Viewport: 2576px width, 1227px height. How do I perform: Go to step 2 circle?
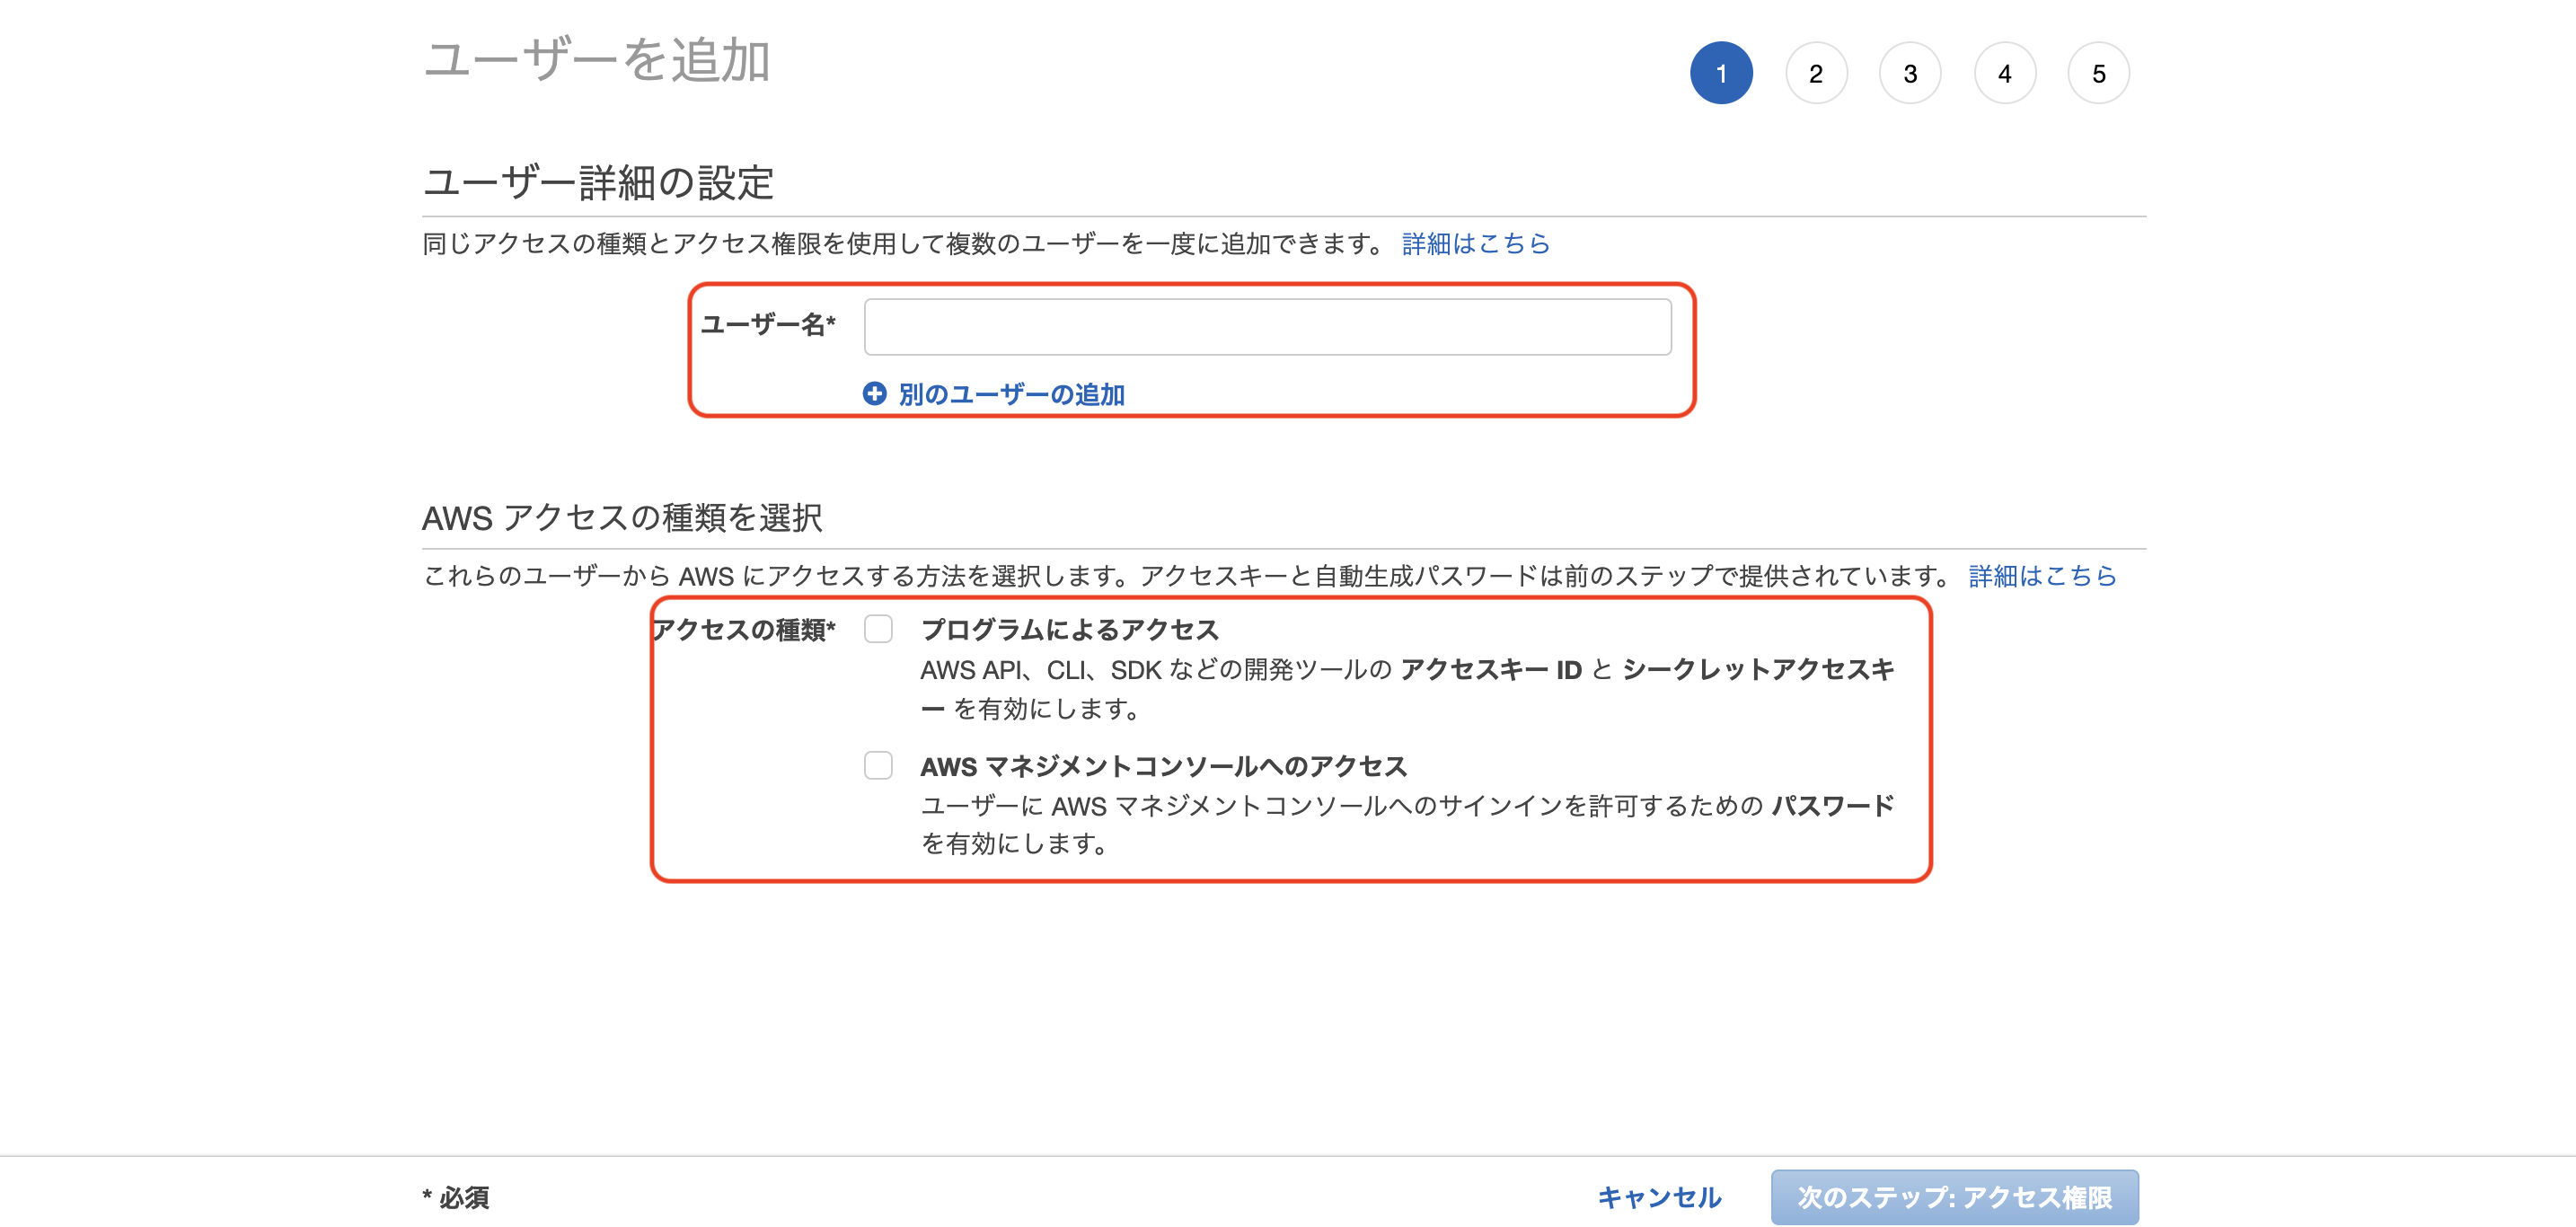click(x=1815, y=73)
